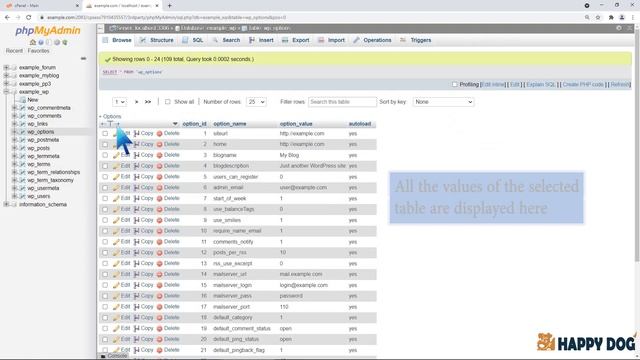Screen dimensions: 640x360
Task: Click the bookmark star in address bar
Action: click(x=598, y=18)
